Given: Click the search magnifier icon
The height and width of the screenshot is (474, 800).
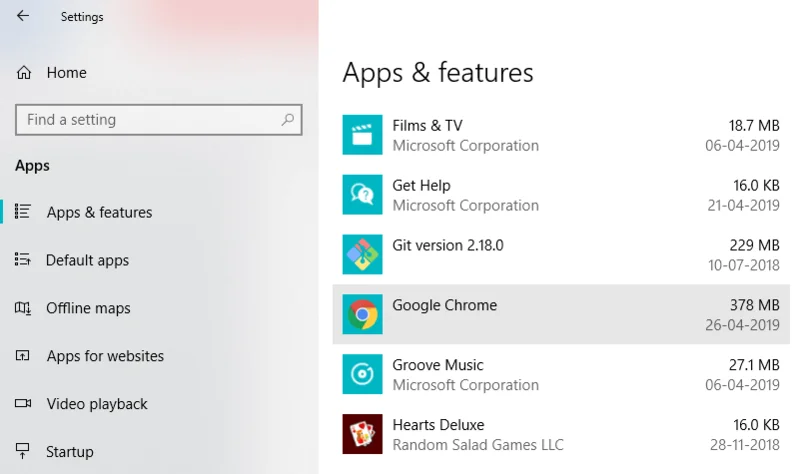Looking at the screenshot, I should point(288,120).
